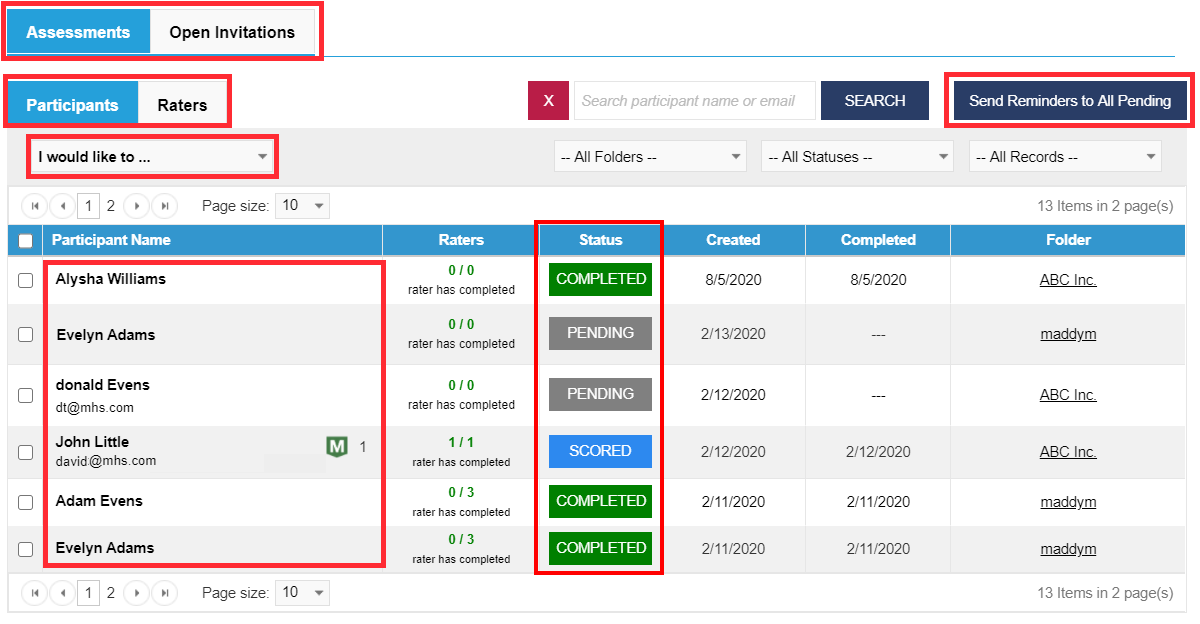
Task: Click email david@mhs.com
Action: pyautogui.click(x=106, y=461)
